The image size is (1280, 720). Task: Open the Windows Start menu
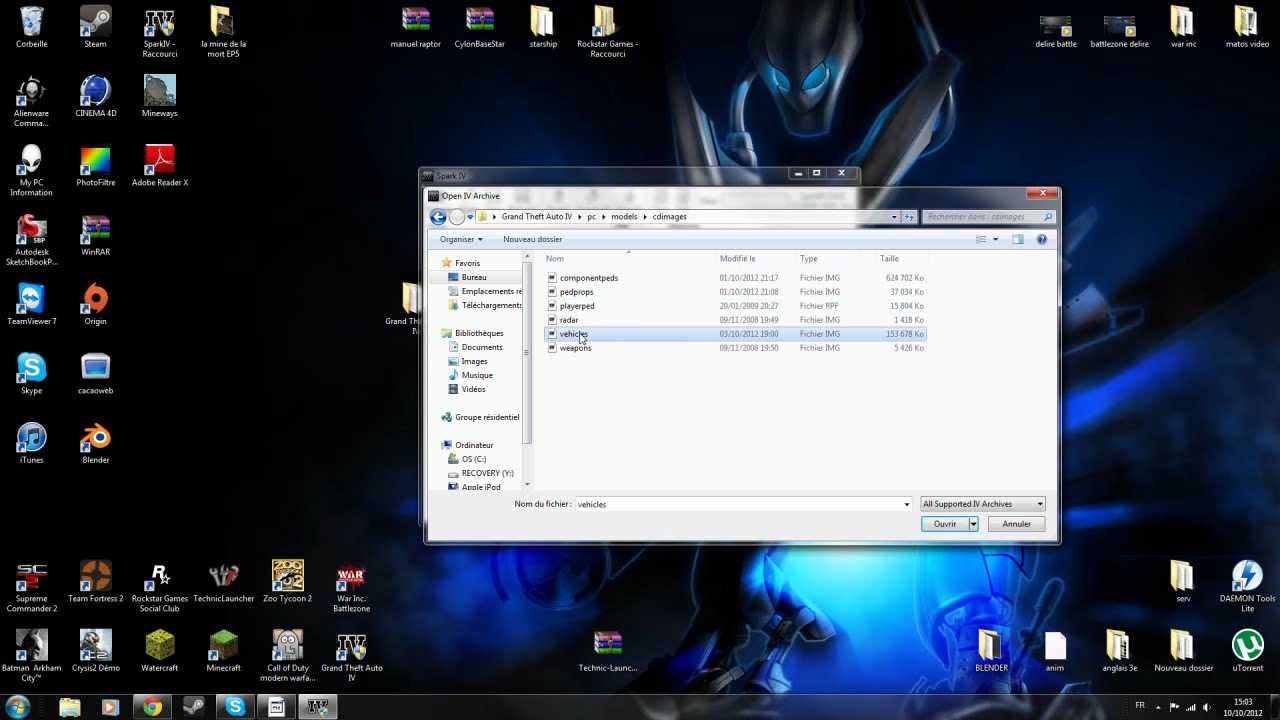click(18, 707)
